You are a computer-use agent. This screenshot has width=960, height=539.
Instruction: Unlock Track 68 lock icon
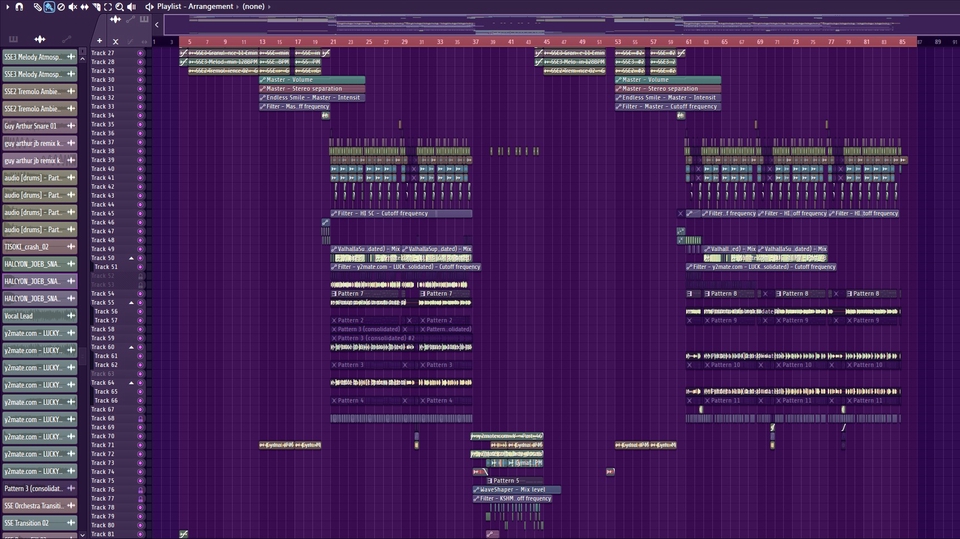click(140, 418)
